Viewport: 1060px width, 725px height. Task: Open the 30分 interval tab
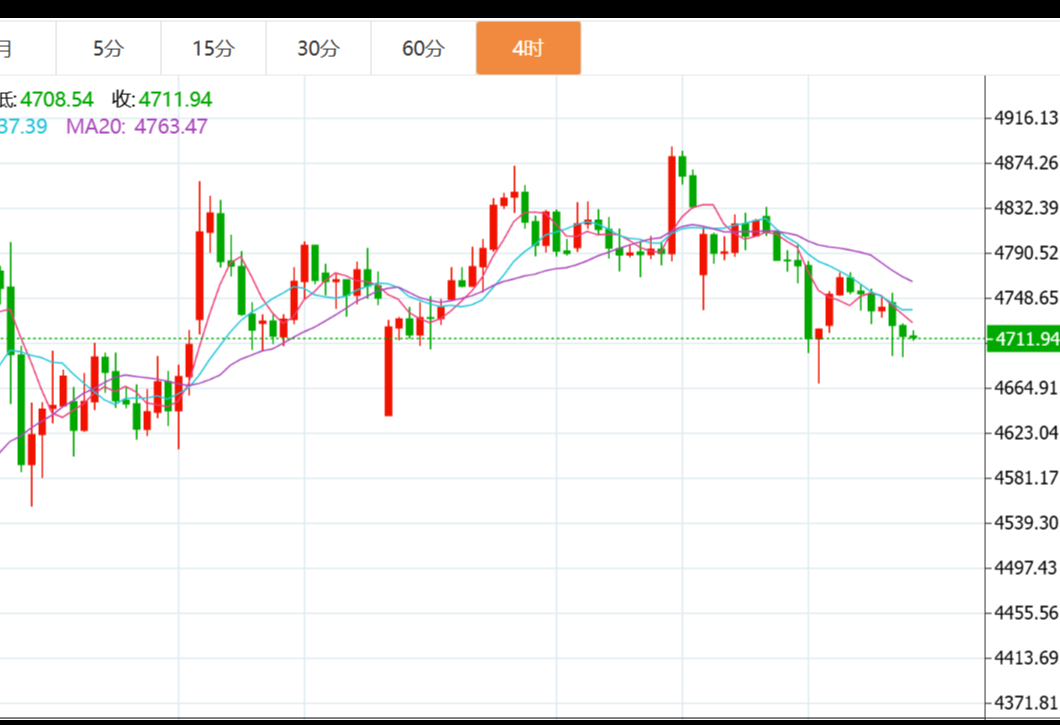point(318,48)
